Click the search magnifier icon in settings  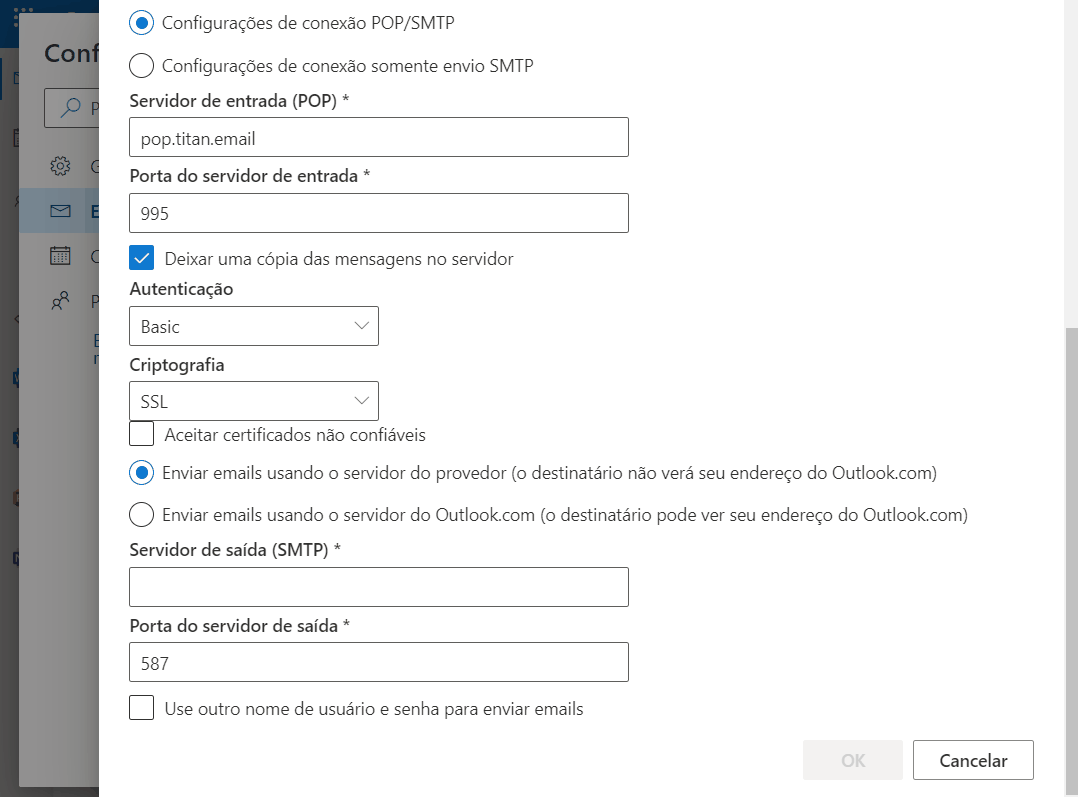[x=70, y=107]
